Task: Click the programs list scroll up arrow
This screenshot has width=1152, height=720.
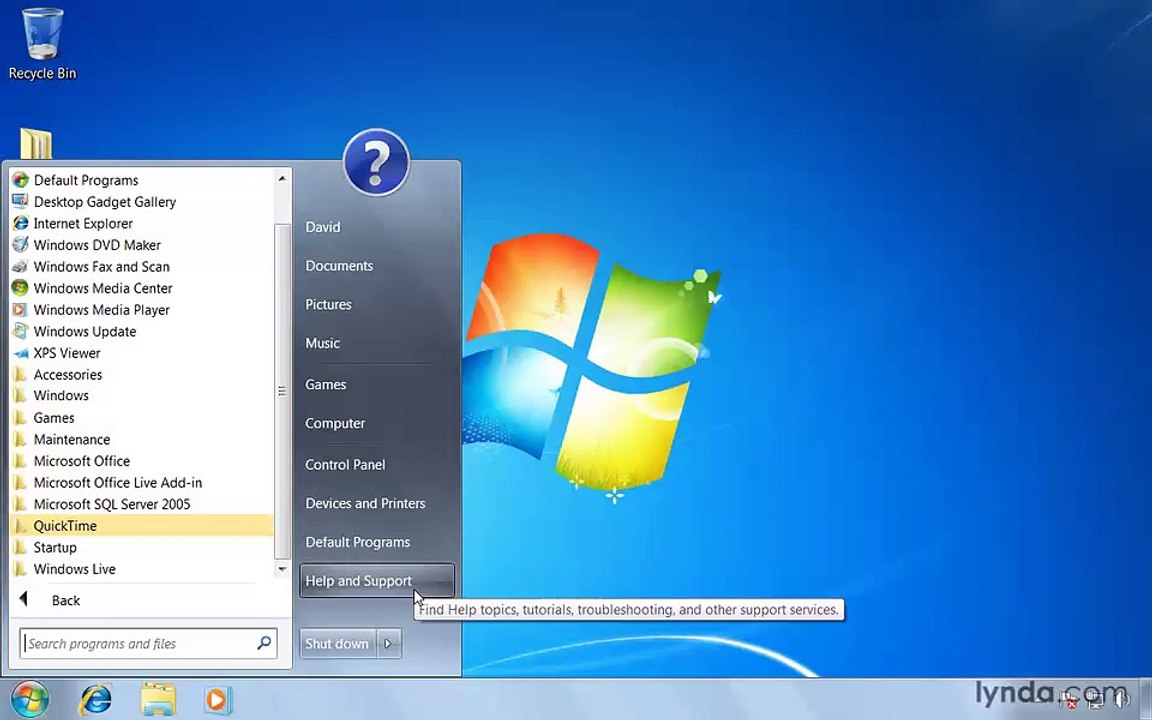Action: tap(282, 179)
